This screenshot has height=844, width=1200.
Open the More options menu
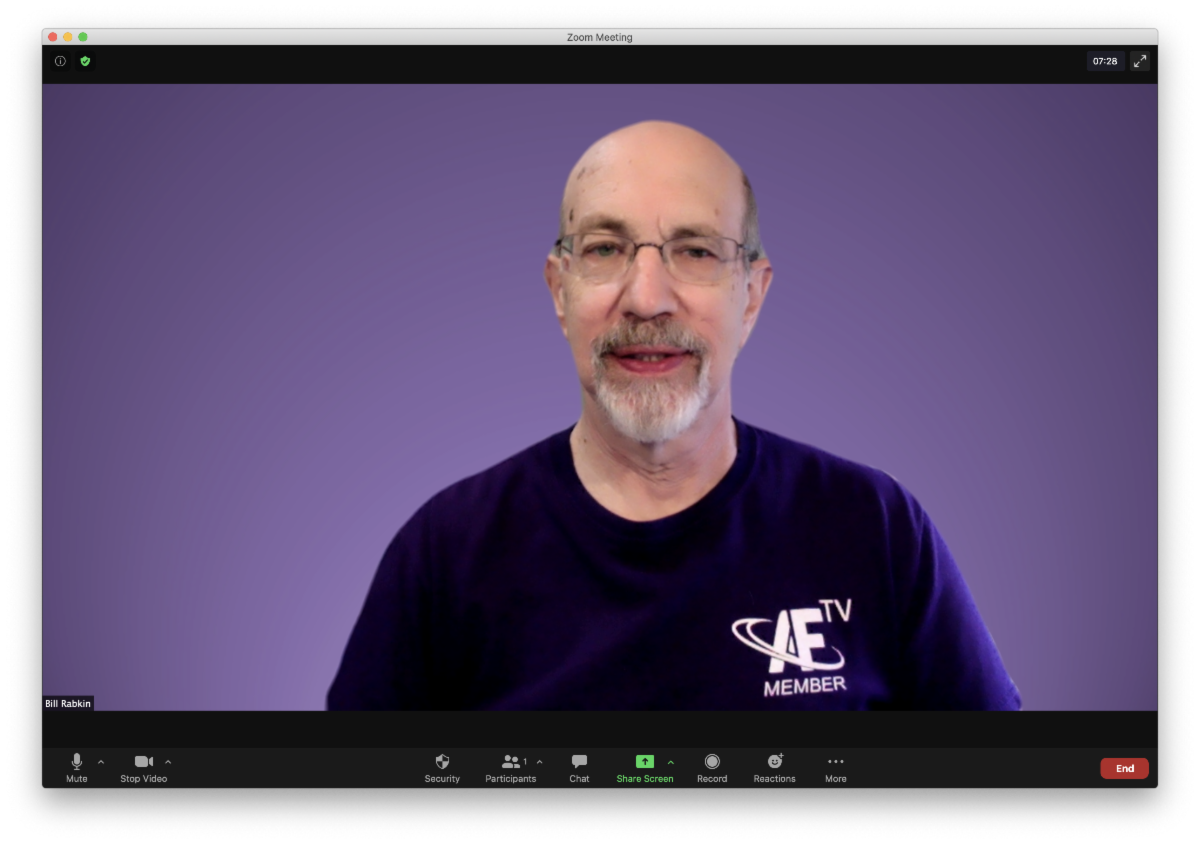(x=836, y=768)
